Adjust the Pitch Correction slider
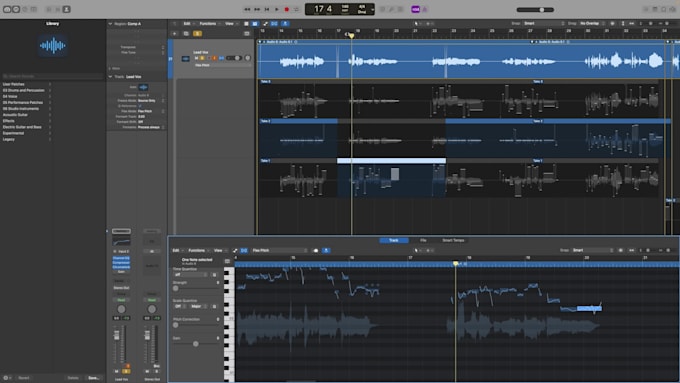 (196, 324)
